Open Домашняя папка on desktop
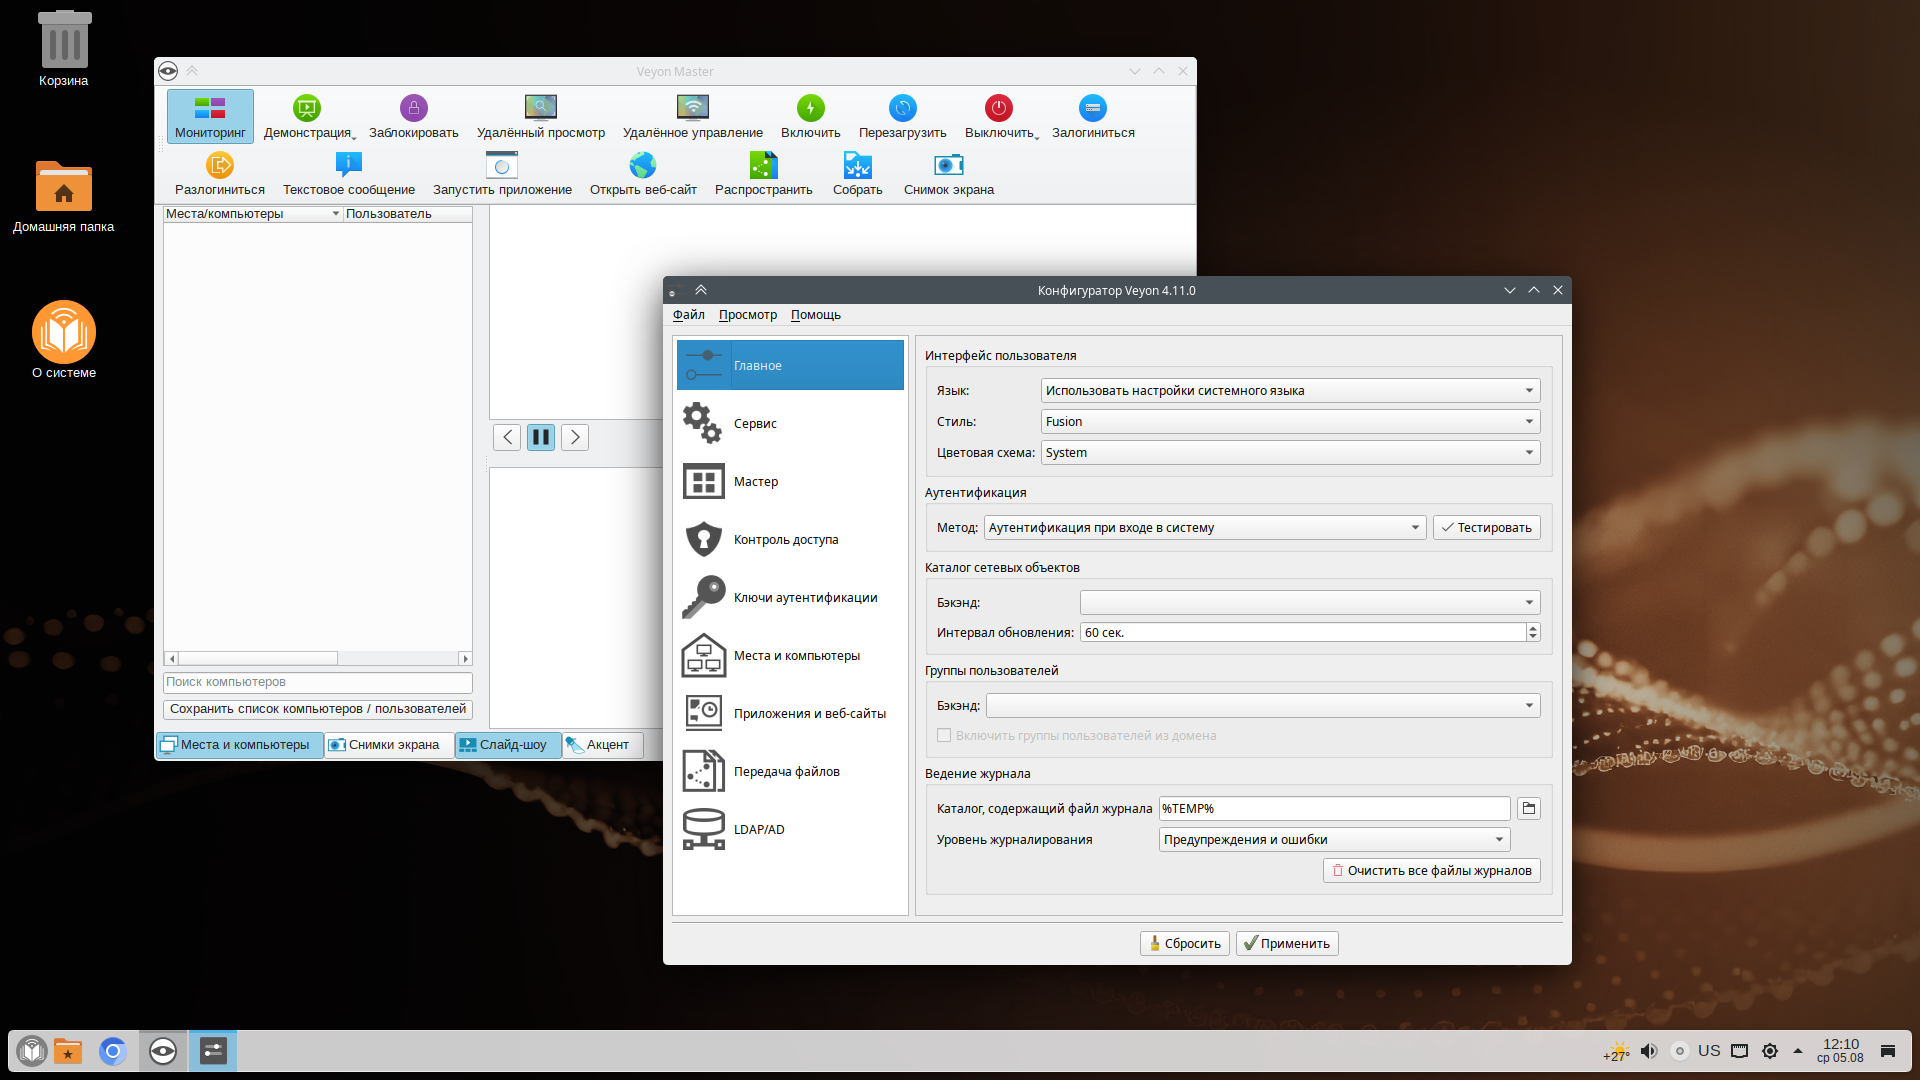 pos(64,196)
